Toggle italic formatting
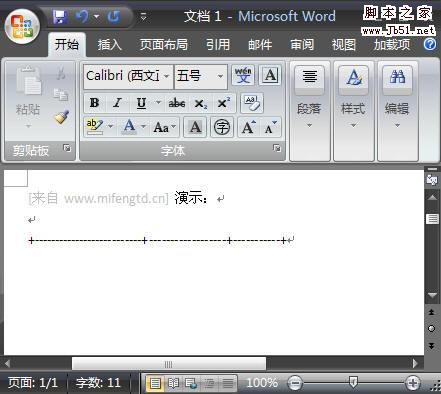441x394 pixels. 117,103
